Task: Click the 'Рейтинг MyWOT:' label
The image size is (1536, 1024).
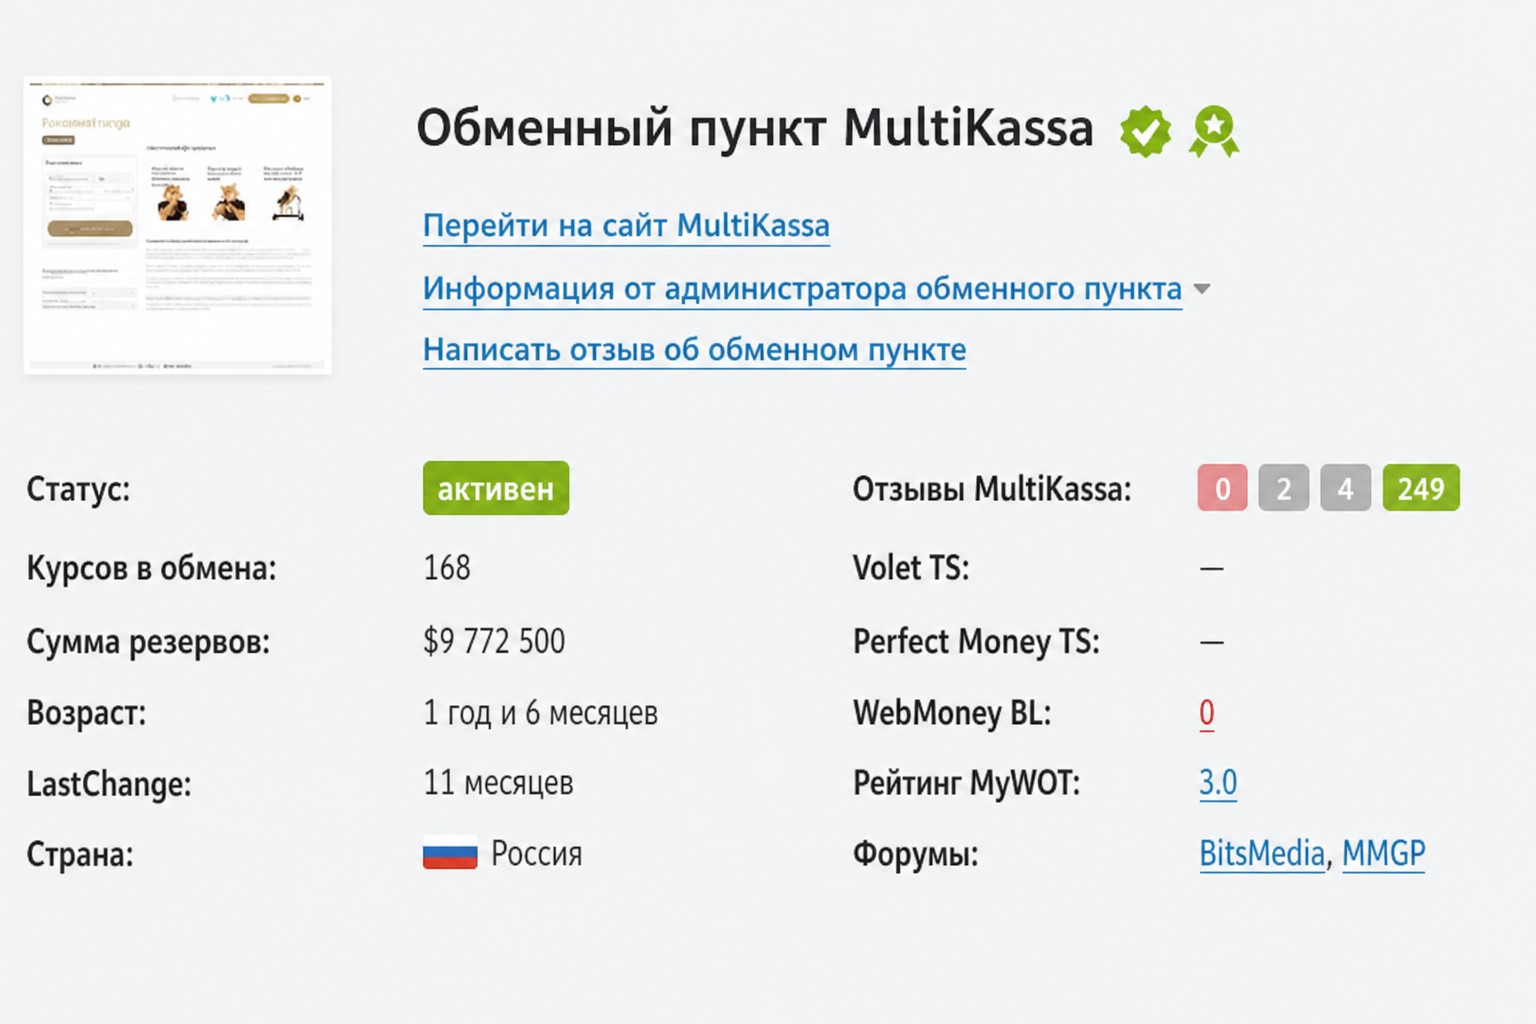Action: pos(966,784)
